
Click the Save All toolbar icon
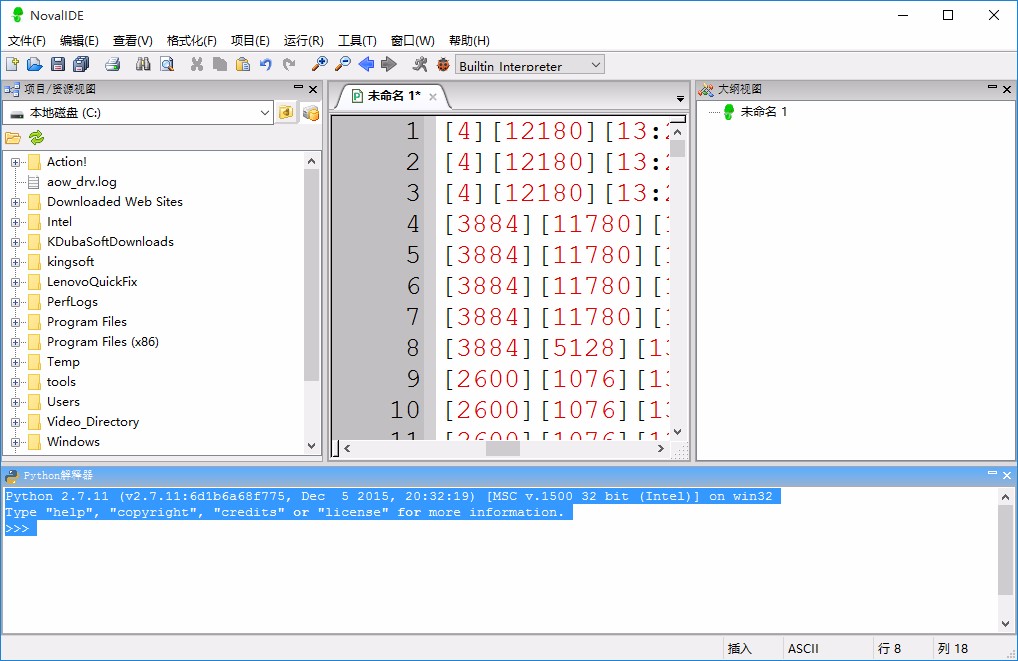pos(81,64)
